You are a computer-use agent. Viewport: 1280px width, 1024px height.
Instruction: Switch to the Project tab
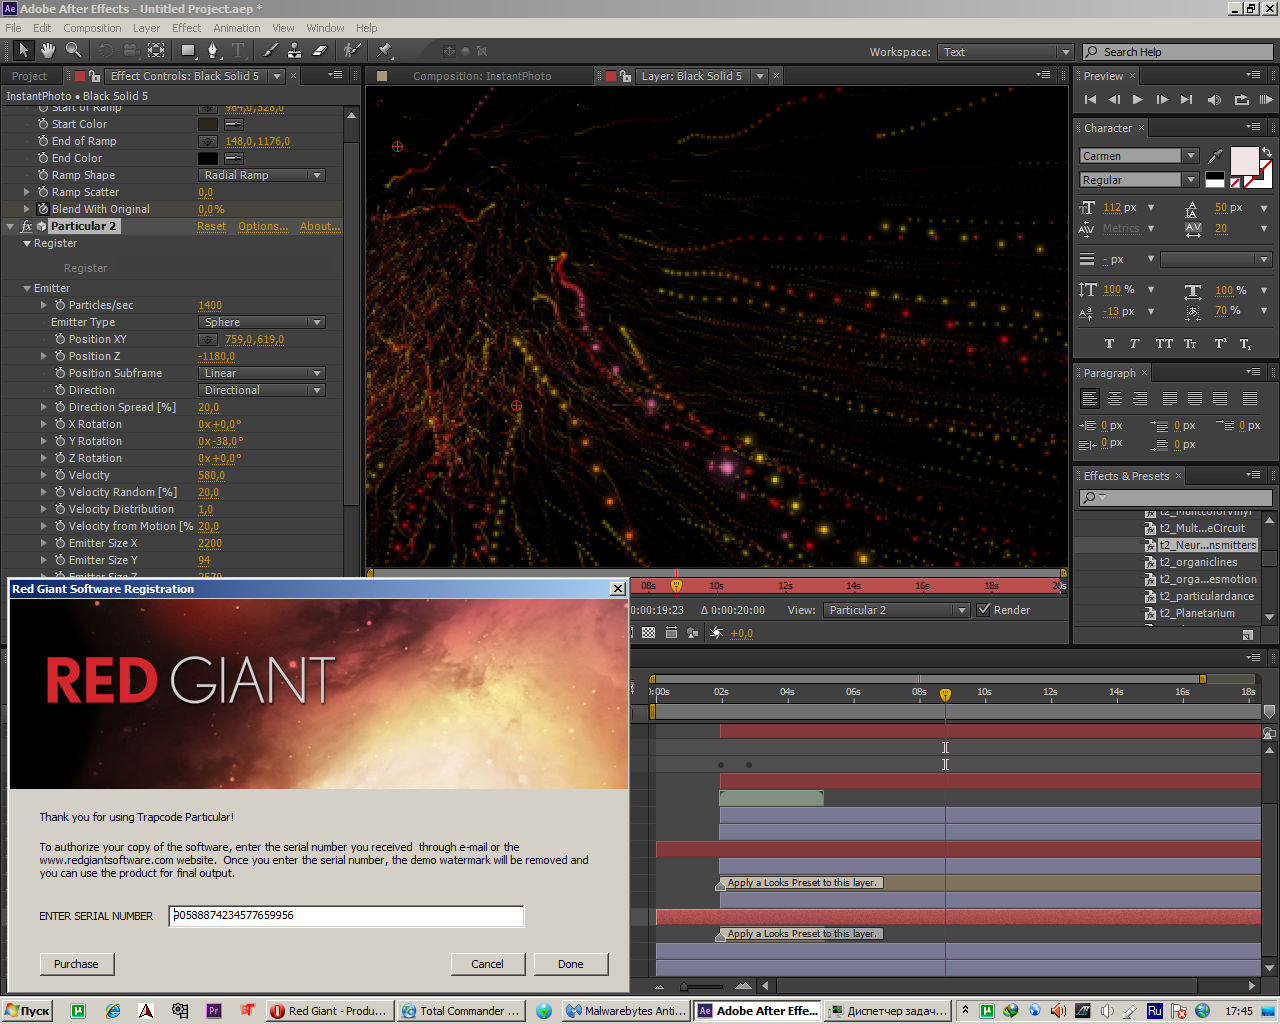point(29,76)
